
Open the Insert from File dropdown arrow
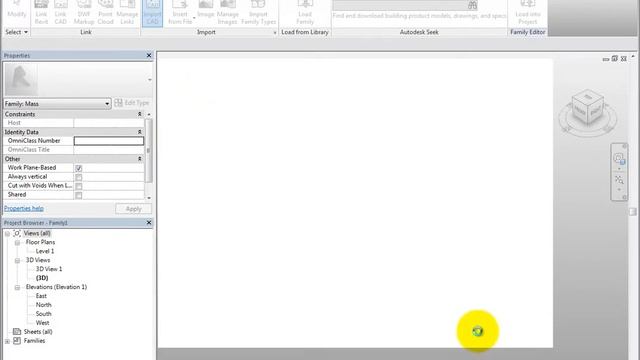pos(194,18)
